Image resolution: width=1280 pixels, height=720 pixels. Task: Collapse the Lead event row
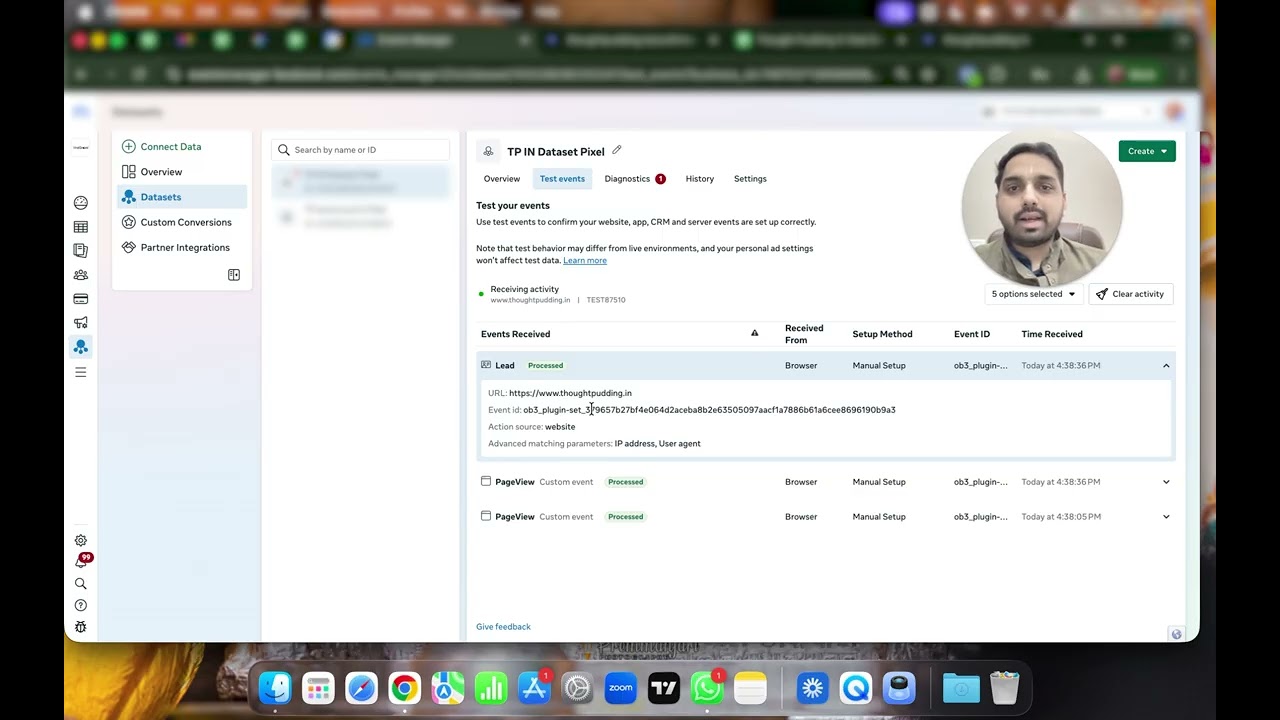(x=1166, y=366)
